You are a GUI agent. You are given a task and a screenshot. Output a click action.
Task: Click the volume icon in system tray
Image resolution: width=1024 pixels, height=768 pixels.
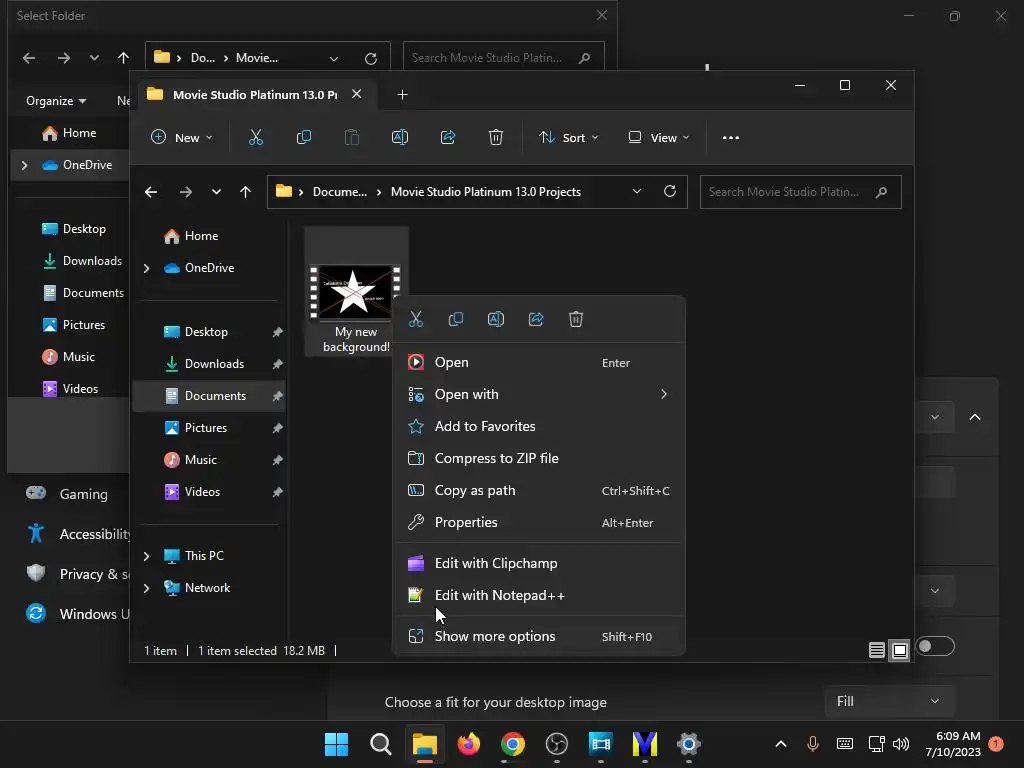901,744
